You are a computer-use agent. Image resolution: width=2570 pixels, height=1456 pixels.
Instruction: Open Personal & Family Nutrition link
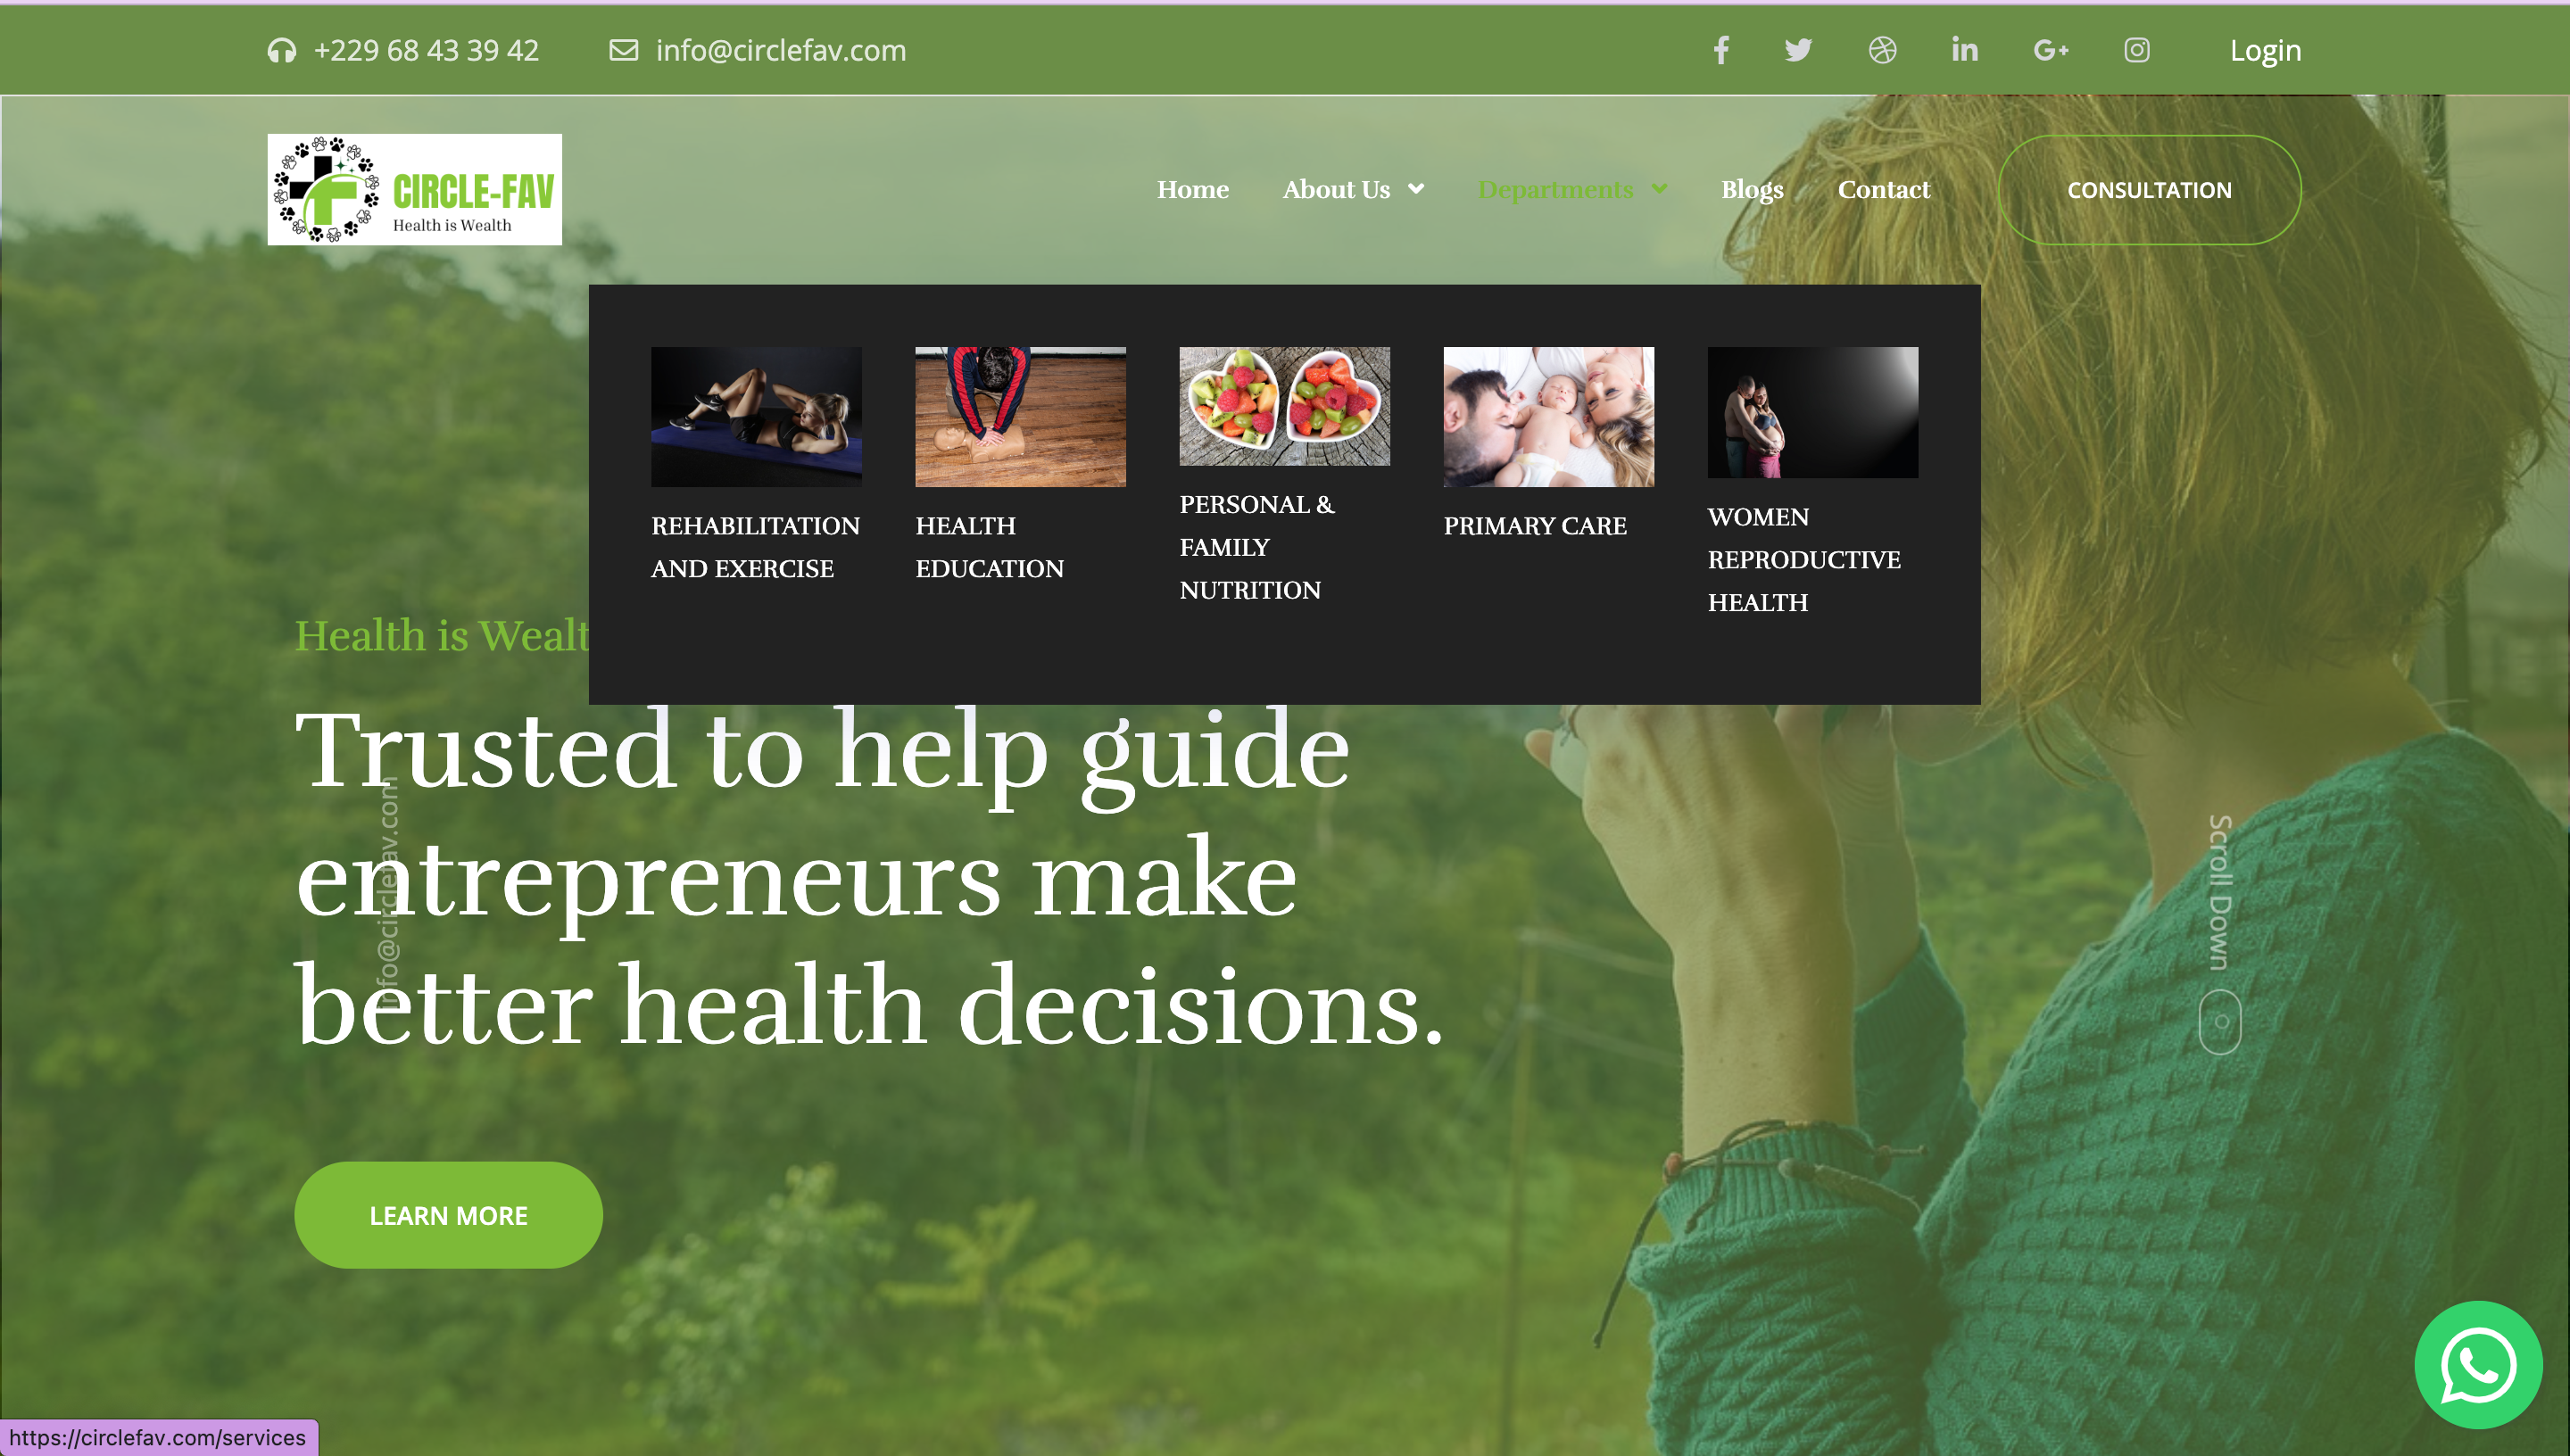click(1256, 547)
